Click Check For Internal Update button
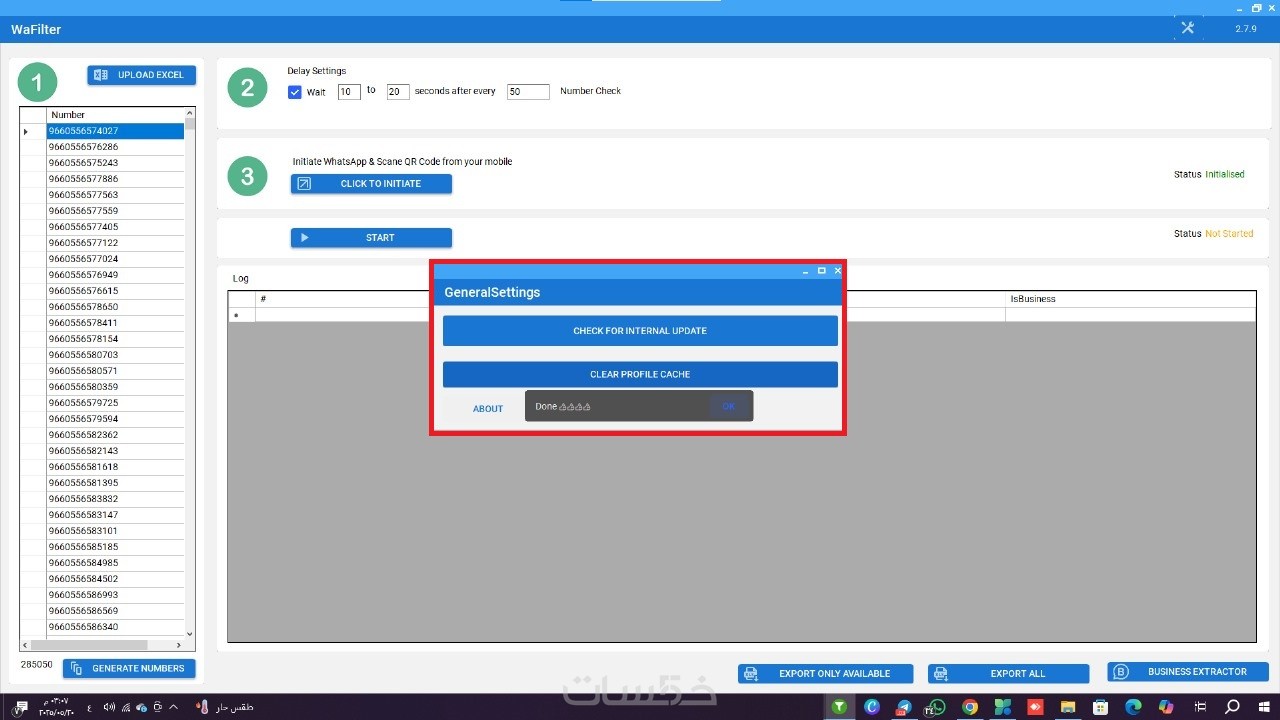1280x720 pixels. click(x=640, y=331)
